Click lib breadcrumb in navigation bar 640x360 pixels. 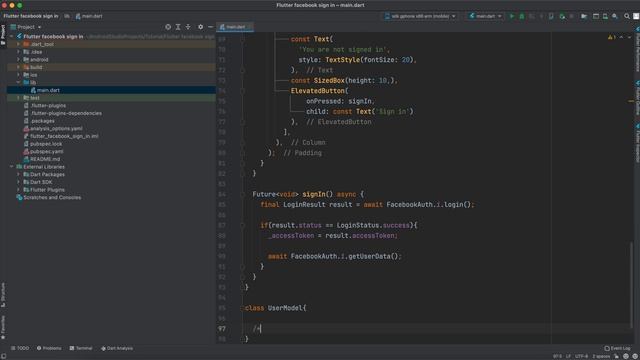click(67, 16)
